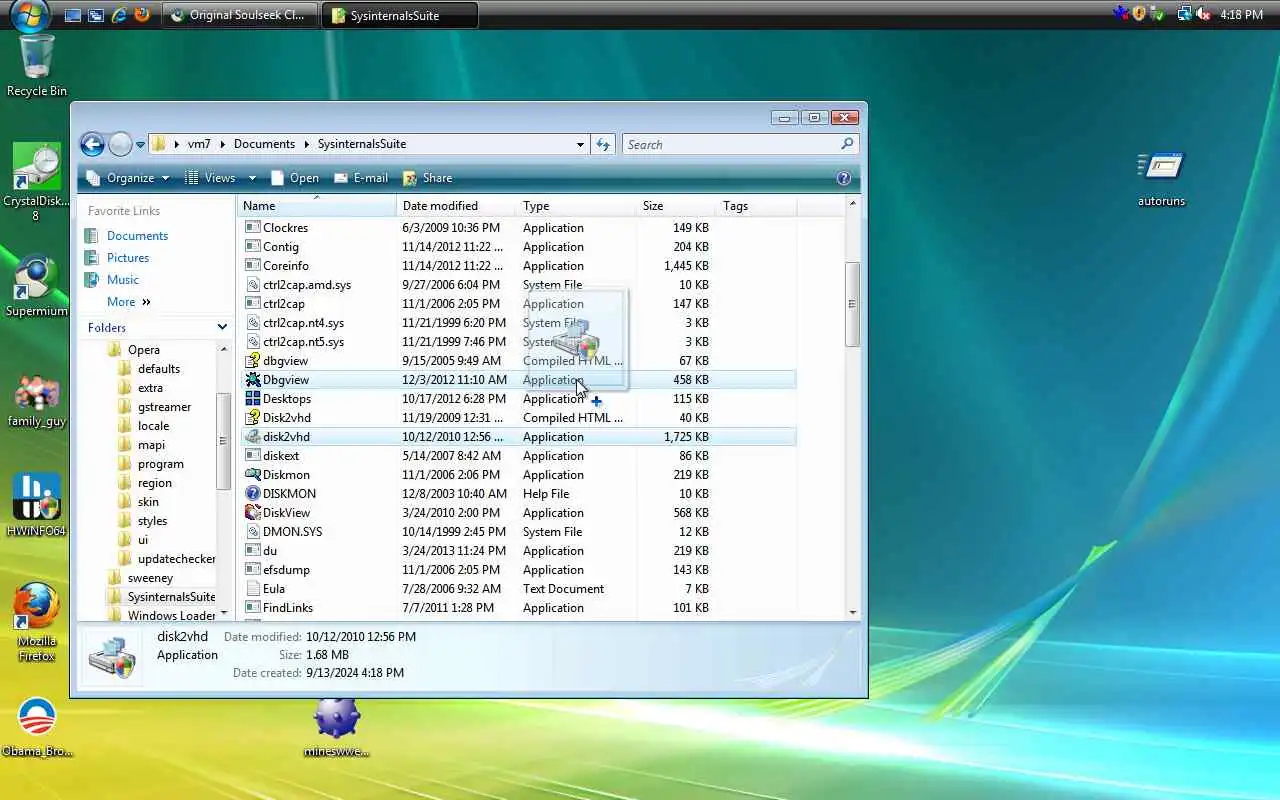
Task: Click the Back navigation arrow in Explorer
Action: pos(92,144)
